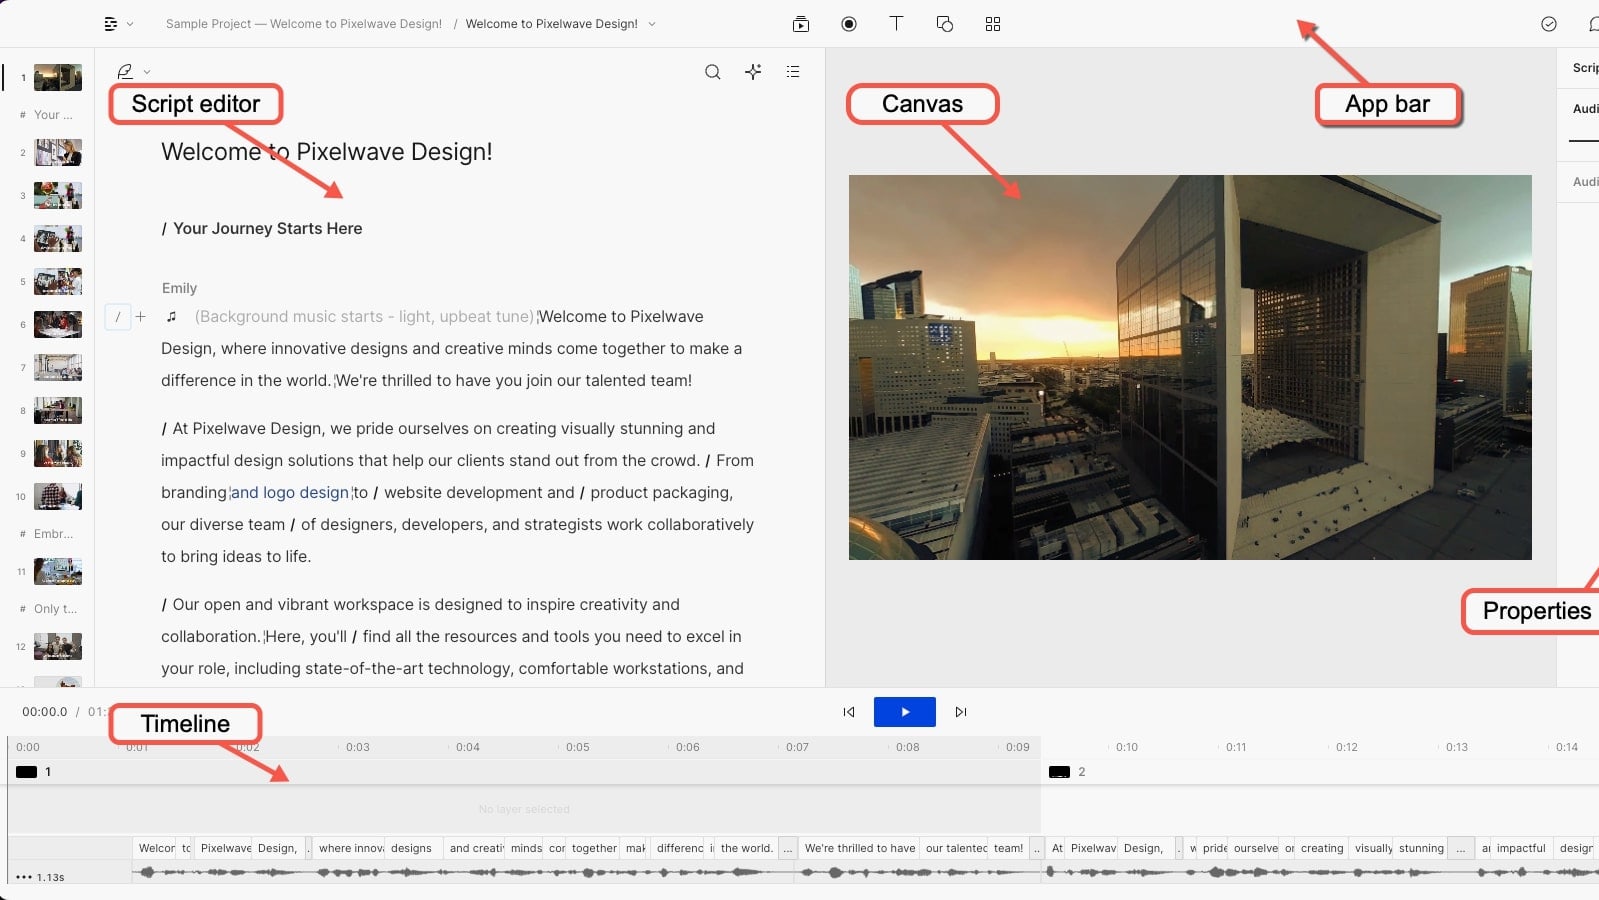Screen dimensions: 1599x900
Task: Open the three-dots menu beside 1.13s
Action: [24, 877]
